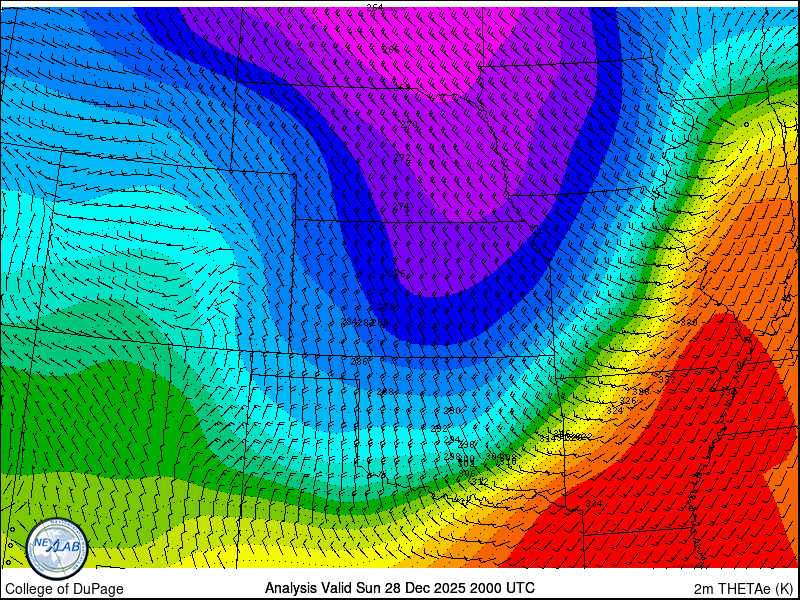This screenshot has width=800, height=600.
Task: Click the 286 contour label
Action: click(359, 362)
